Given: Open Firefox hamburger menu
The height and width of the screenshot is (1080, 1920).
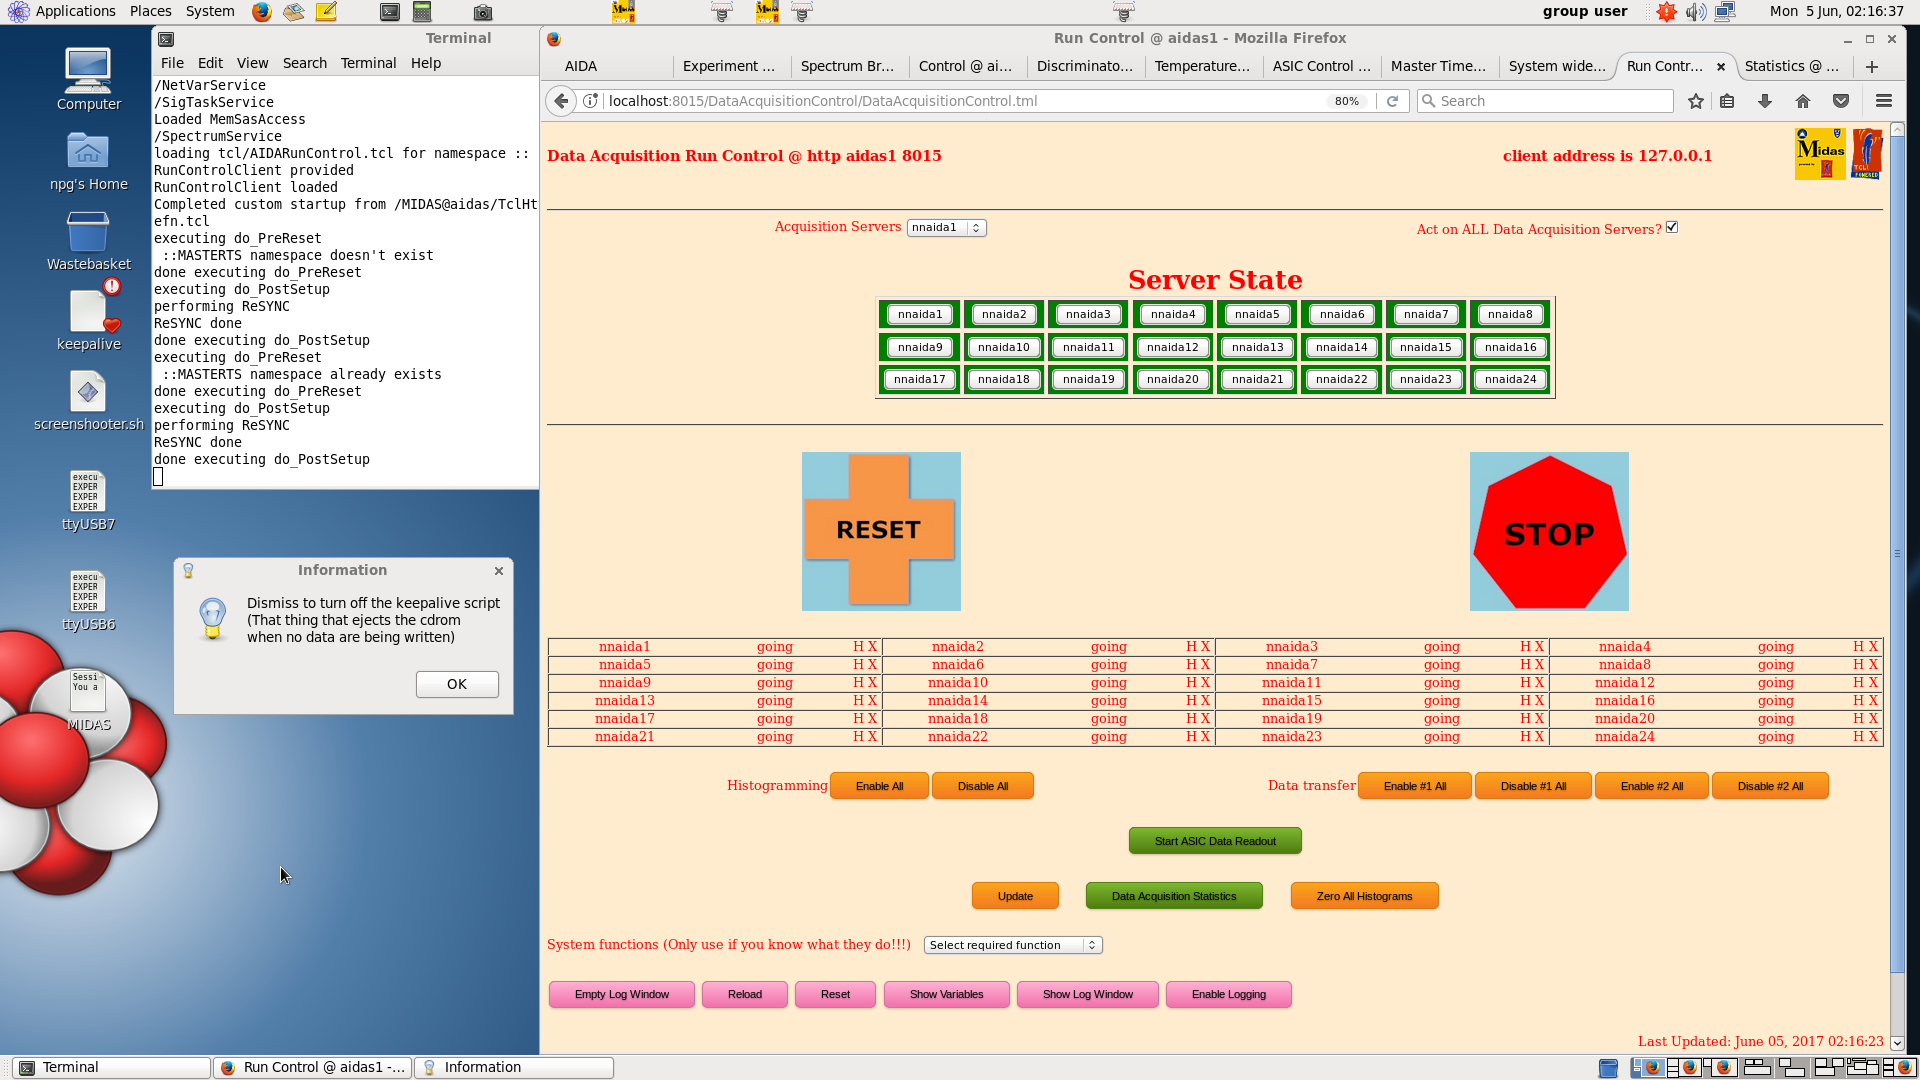Looking at the screenshot, I should pyautogui.click(x=1884, y=101).
